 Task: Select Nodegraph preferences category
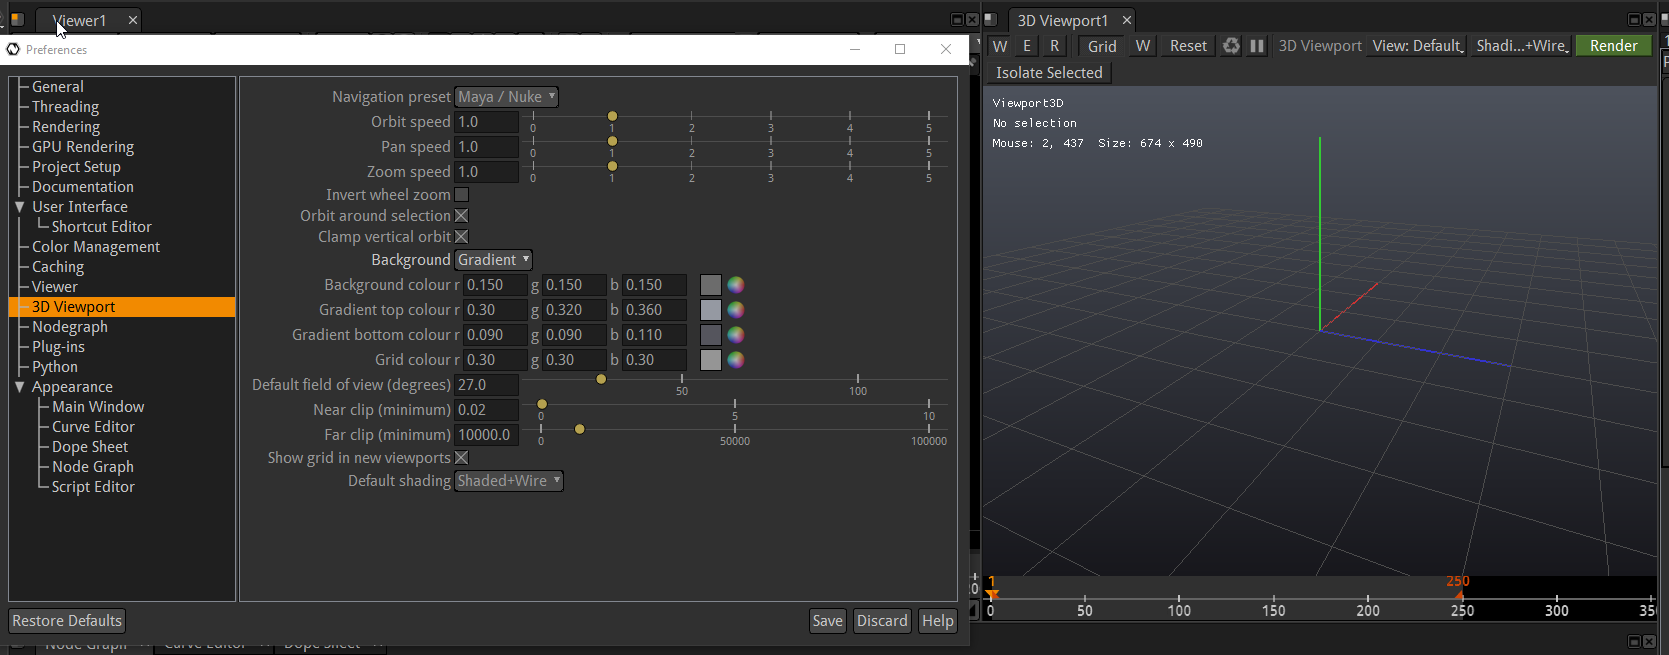(70, 327)
